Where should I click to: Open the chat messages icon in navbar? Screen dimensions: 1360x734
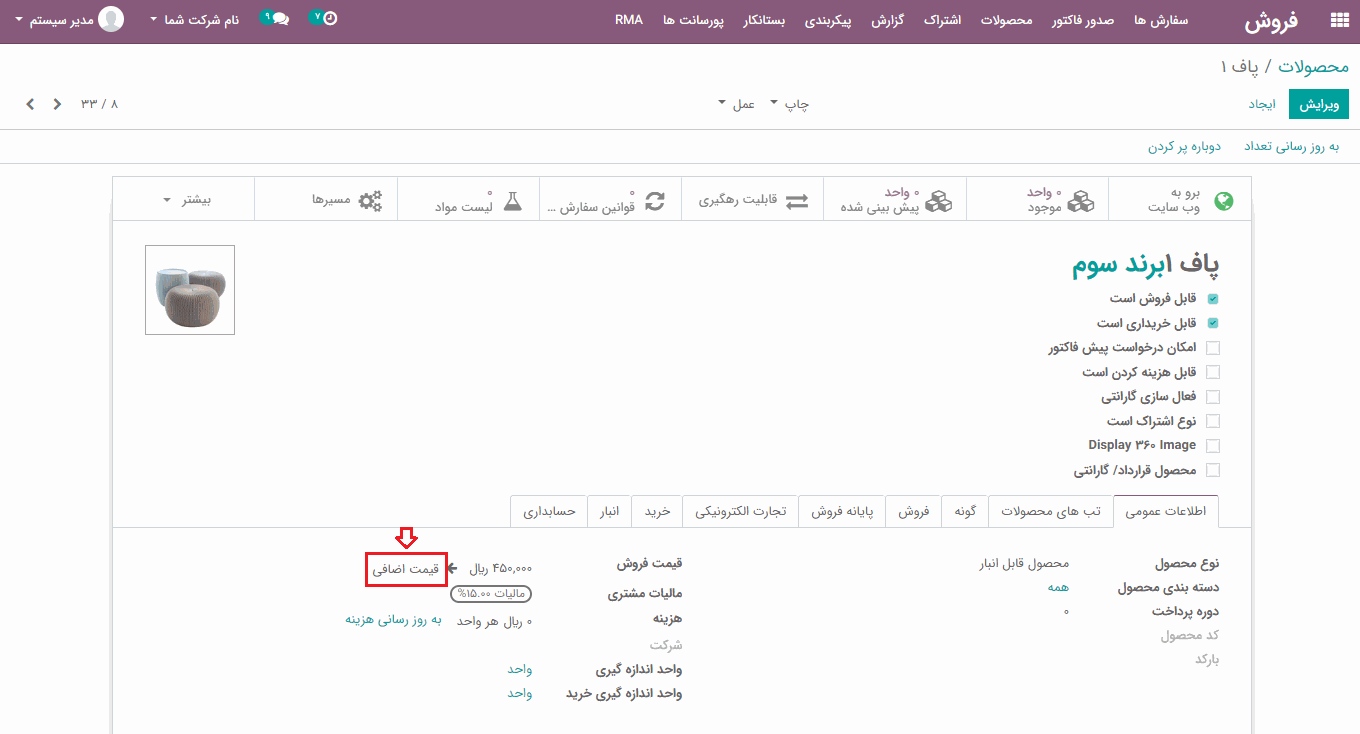click(279, 20)
